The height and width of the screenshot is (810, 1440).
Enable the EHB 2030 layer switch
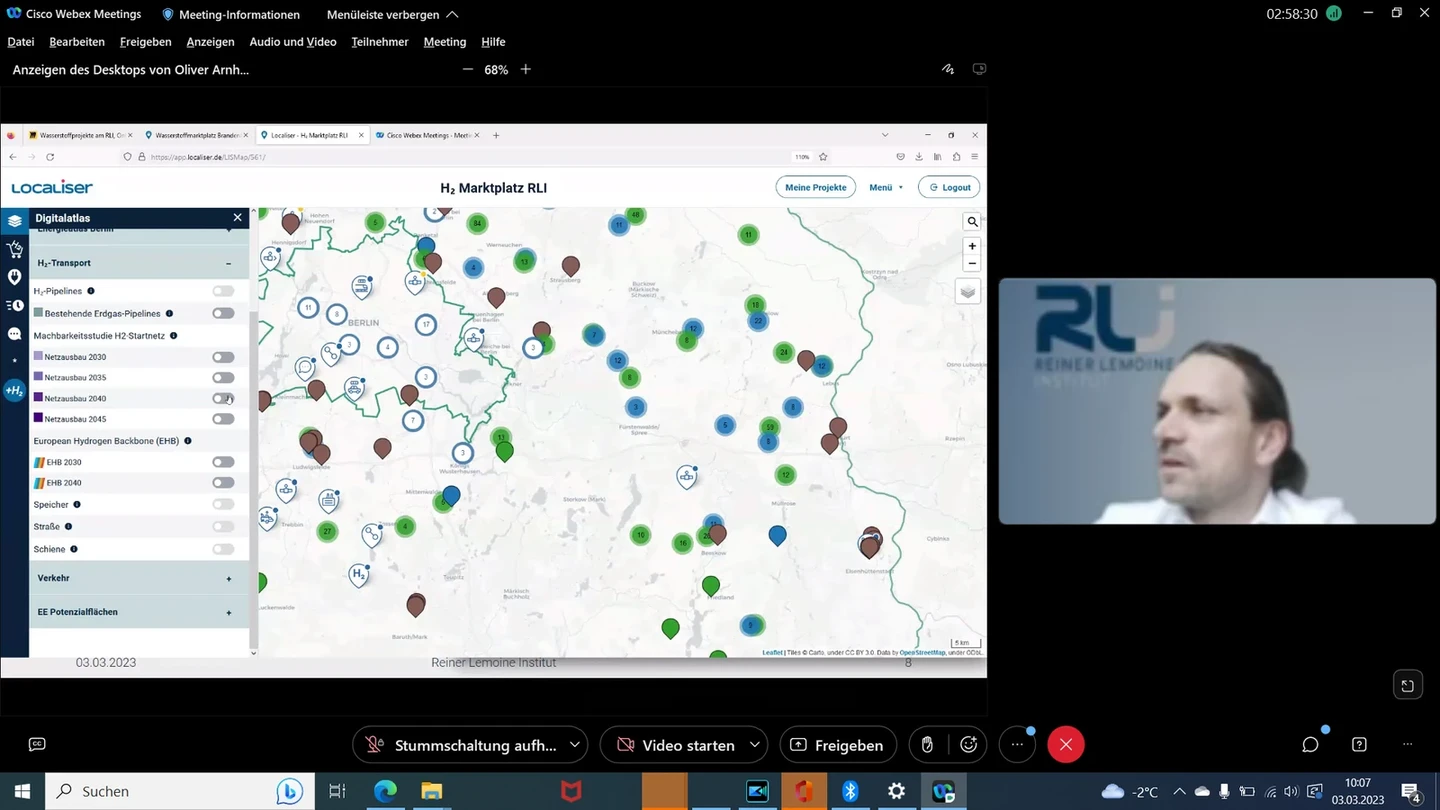point(223,462)
